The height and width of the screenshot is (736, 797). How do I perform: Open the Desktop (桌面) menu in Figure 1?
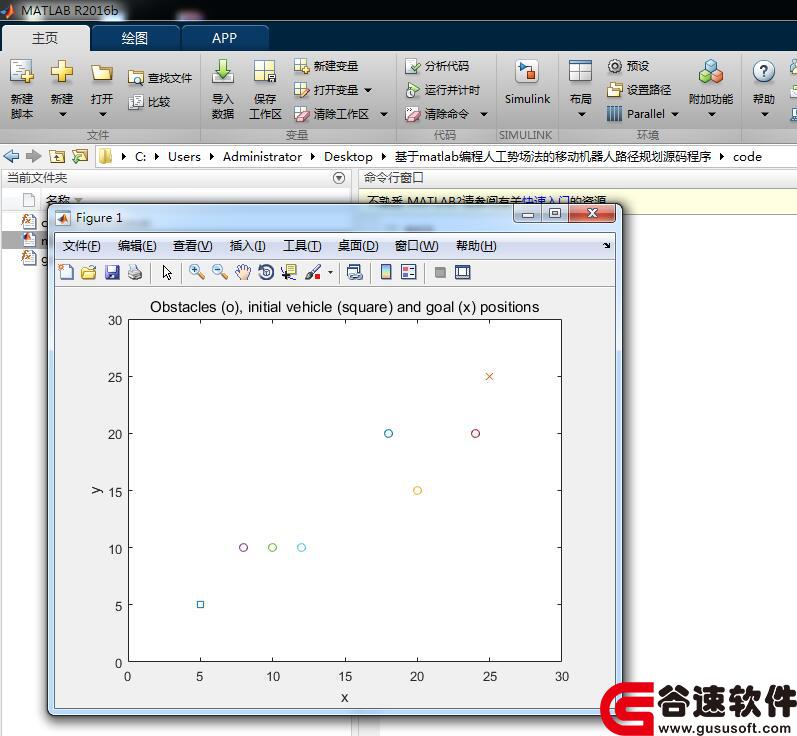(358, 246)
